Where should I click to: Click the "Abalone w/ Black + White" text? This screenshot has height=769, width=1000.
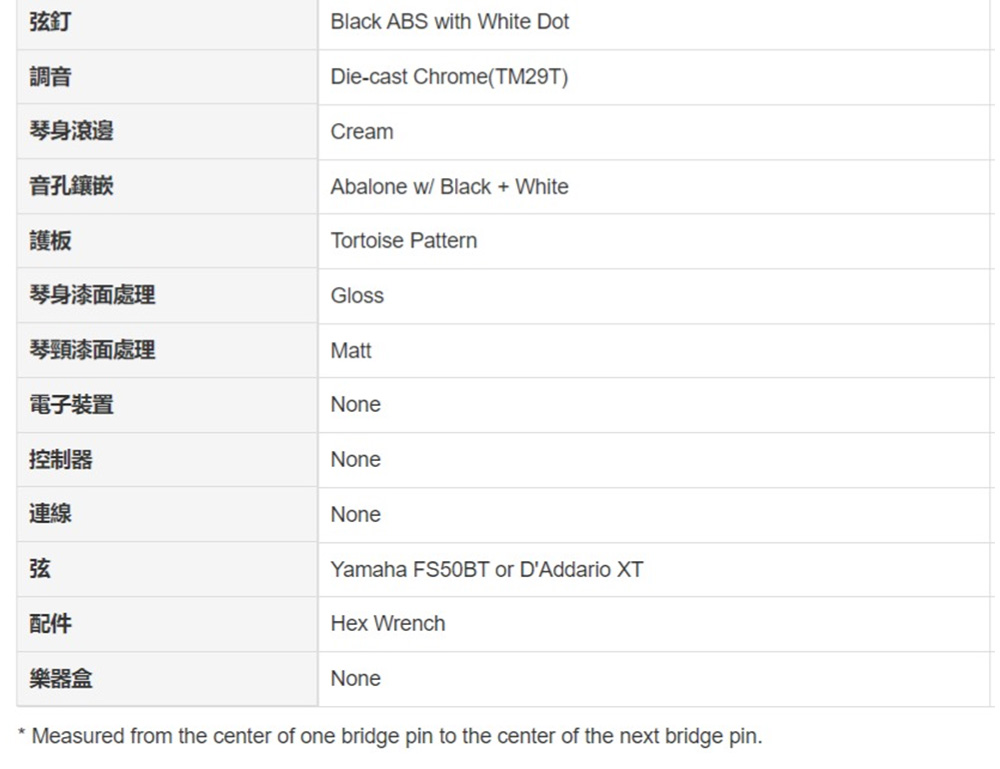click(x=449, y=186)
